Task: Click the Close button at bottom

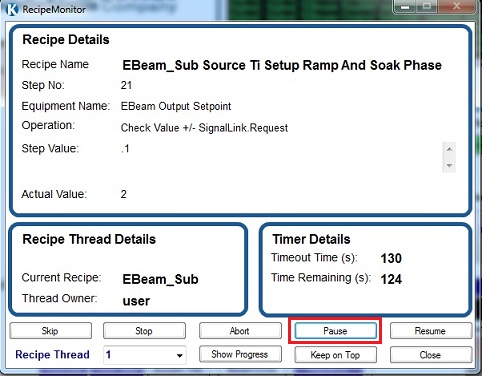Action: click(x=431, y=355)
